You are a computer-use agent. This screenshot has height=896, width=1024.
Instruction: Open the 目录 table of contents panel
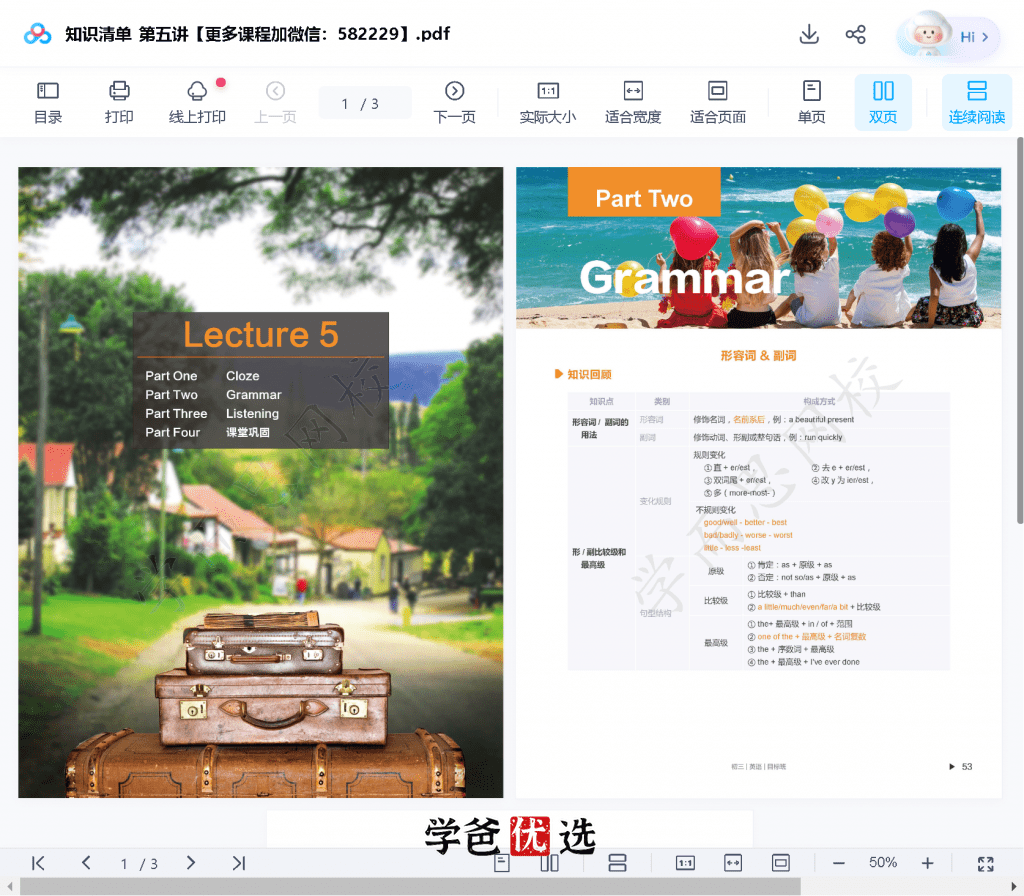[x=48, y=103]
